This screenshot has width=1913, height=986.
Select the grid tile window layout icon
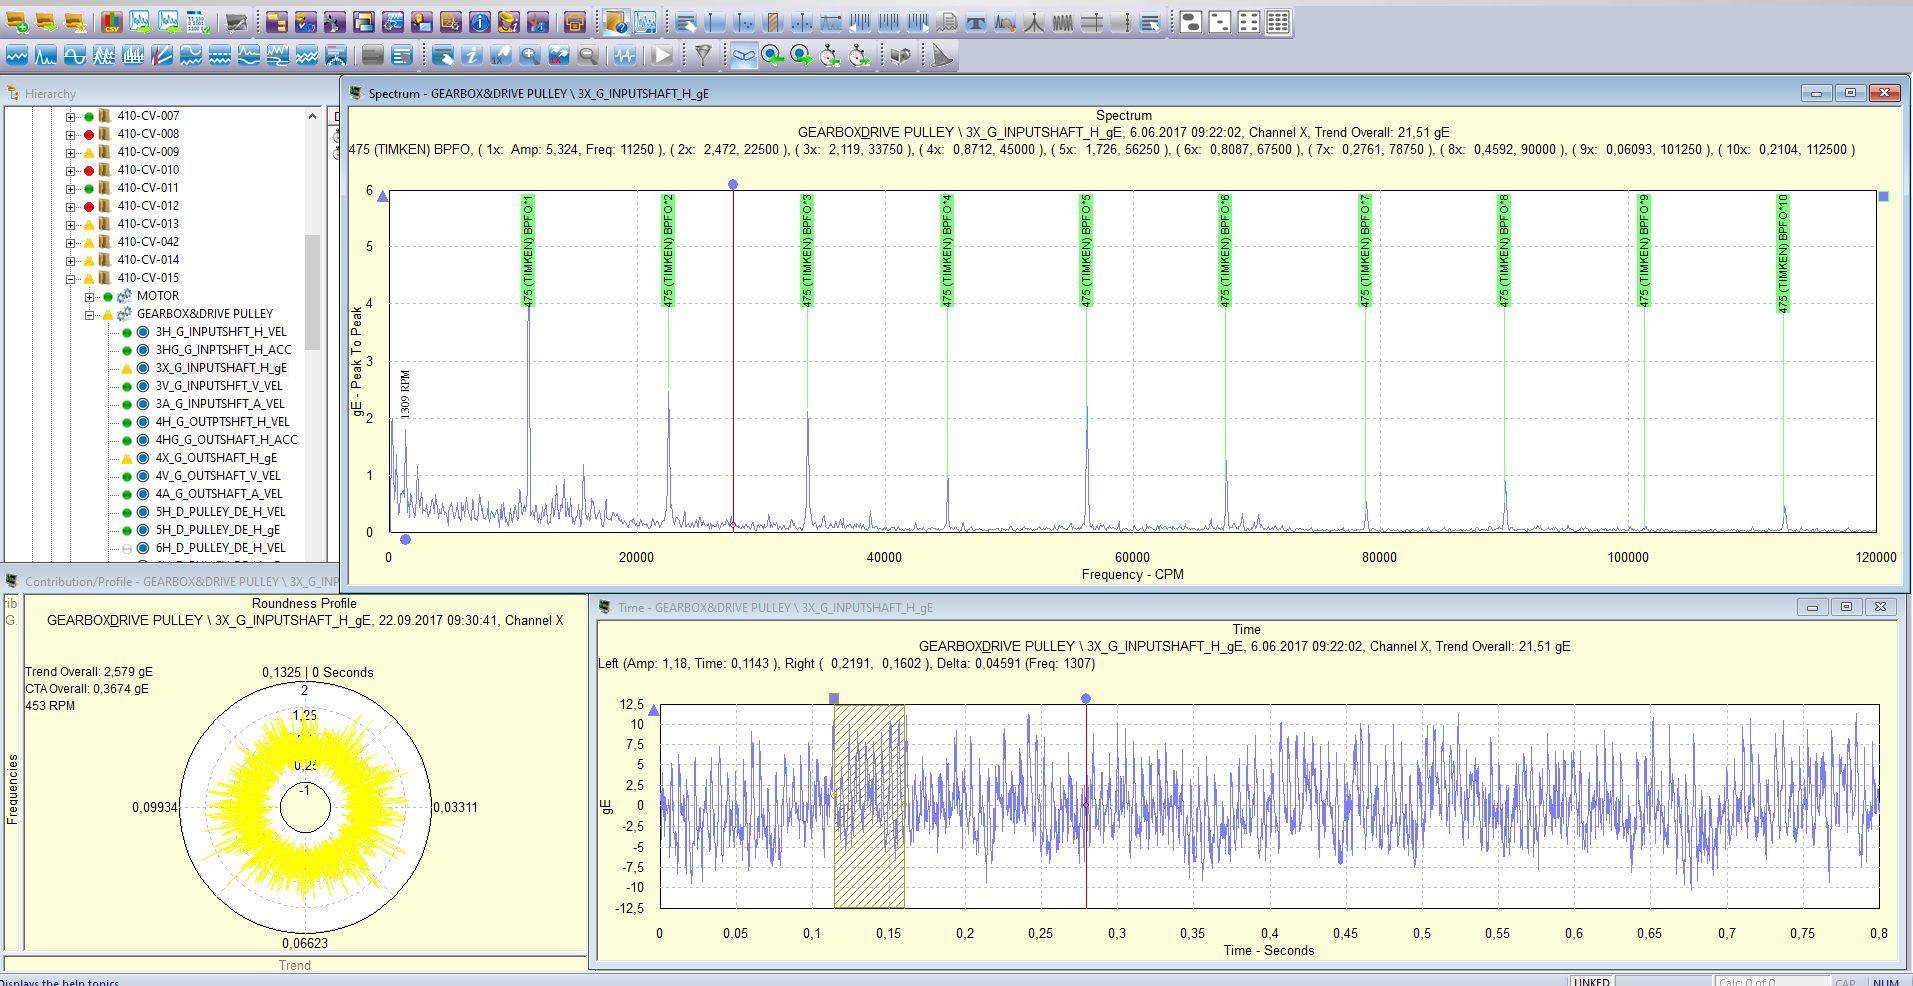click(1278, 22)
